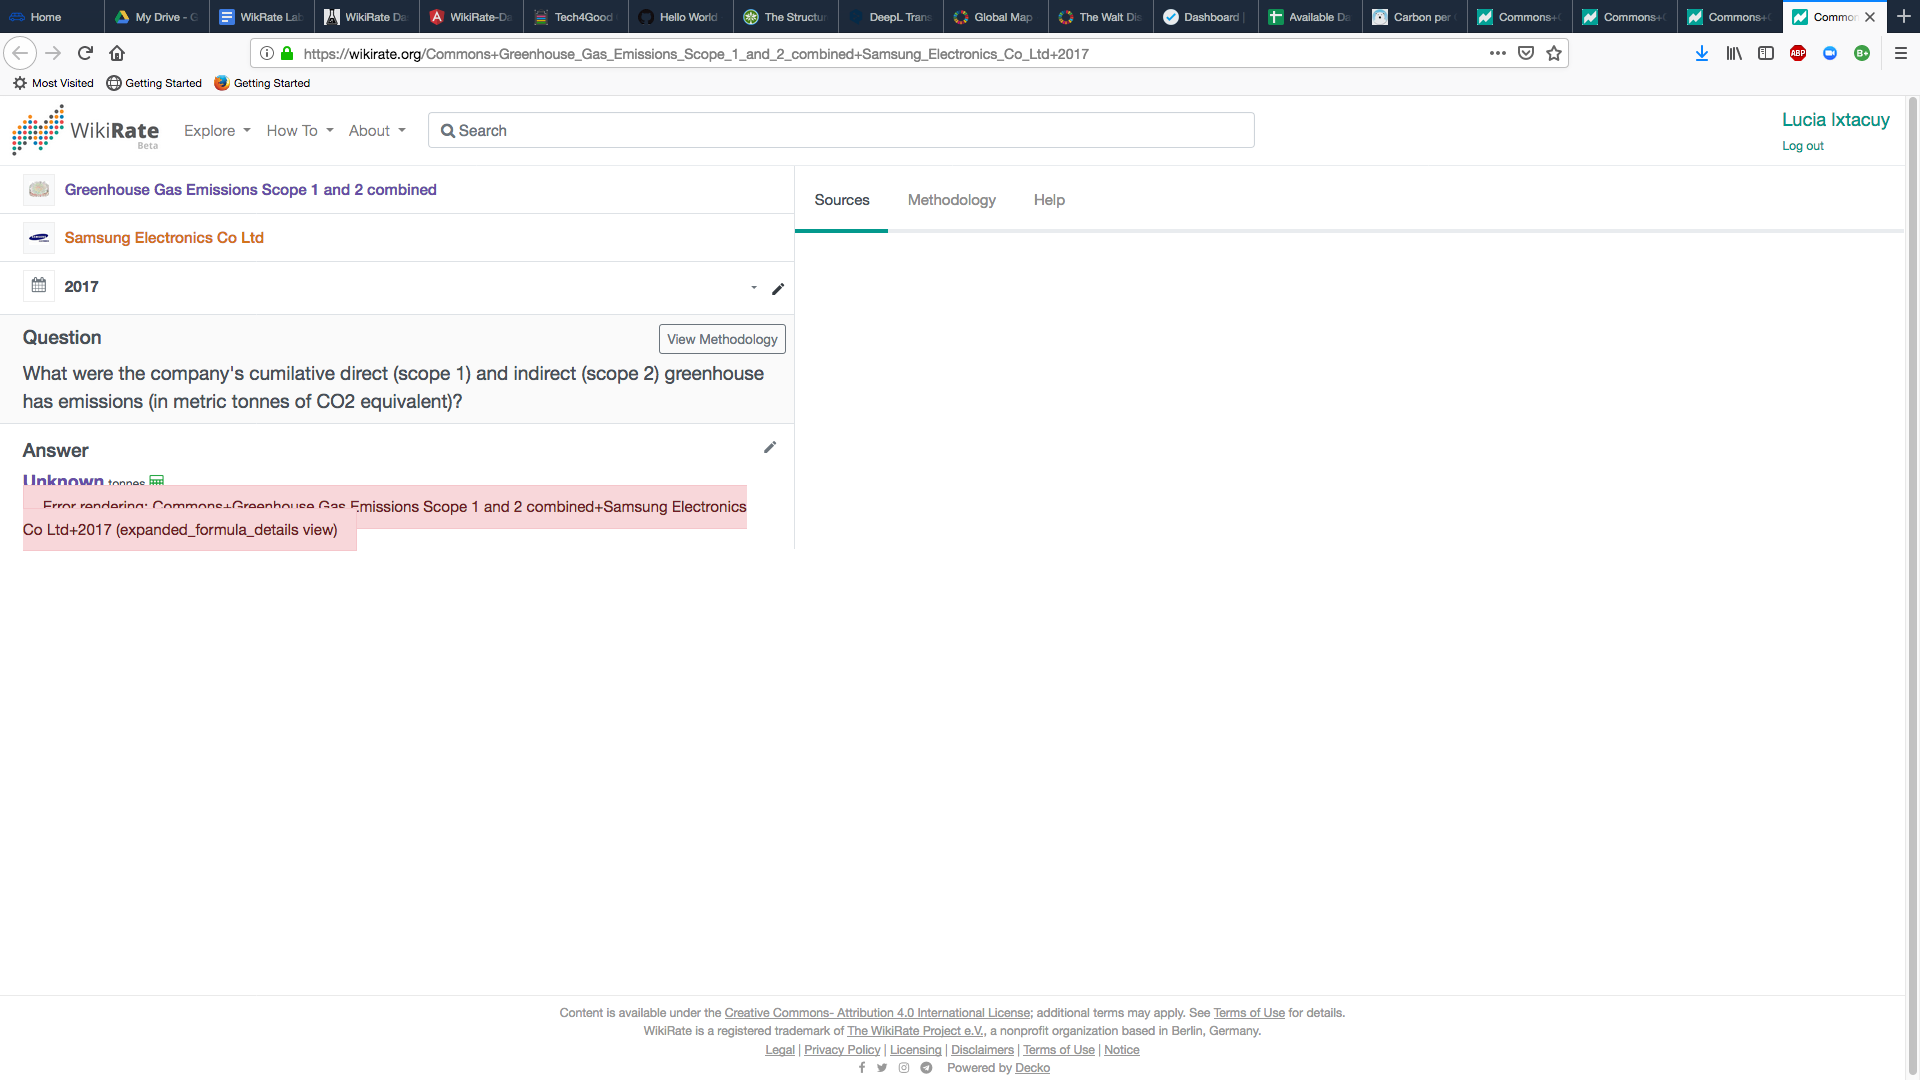Close the active Commons tab
The width and height of the screenshot is (1920, 1080).
coord(1870,17)
